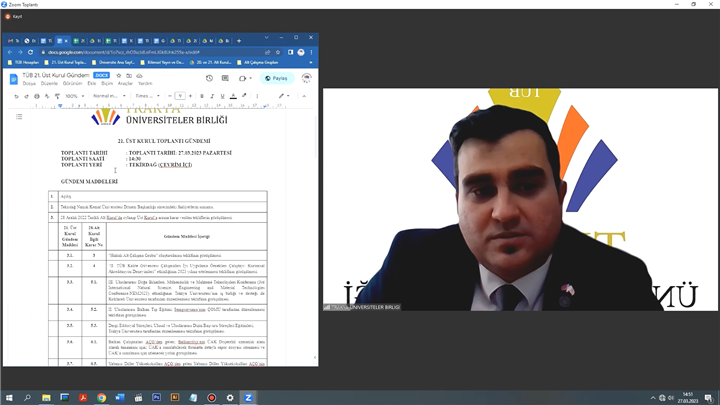Open the Google account avatar in Docs
The width and height of the screenshot is (720, 405).
click(x=306, y=78)
